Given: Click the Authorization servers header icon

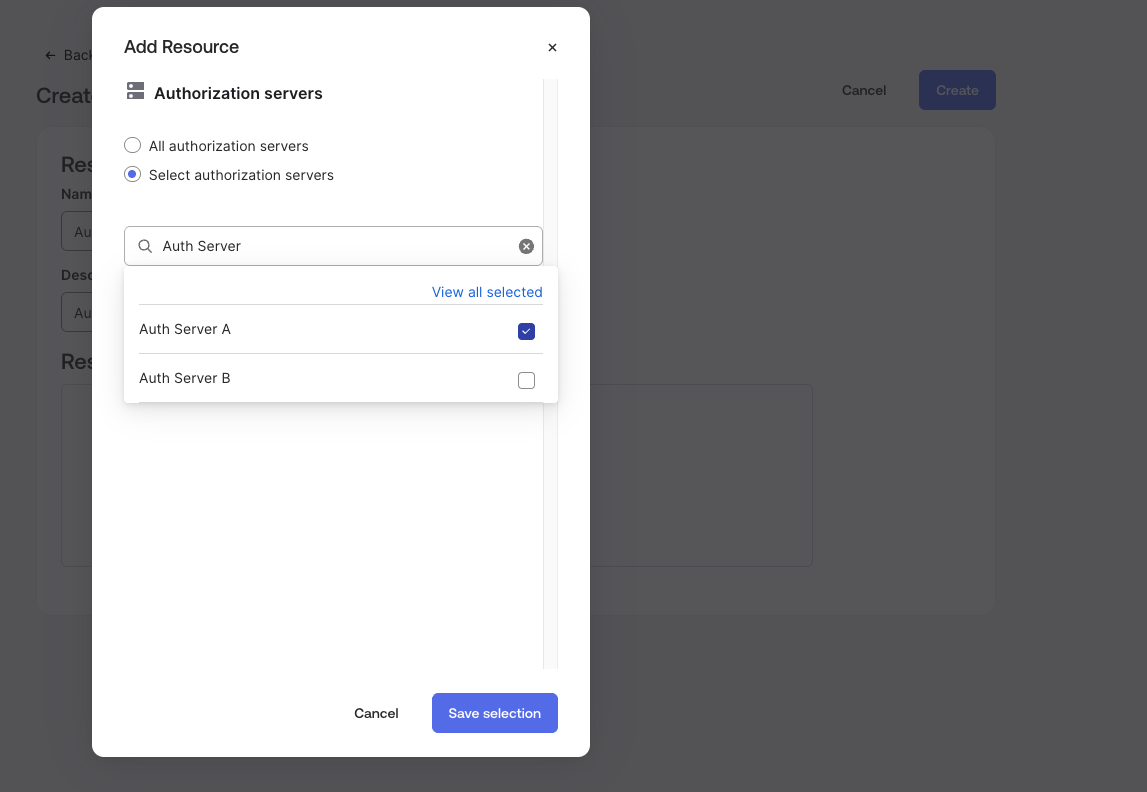Looking at the screenshot, I should 135,91.
